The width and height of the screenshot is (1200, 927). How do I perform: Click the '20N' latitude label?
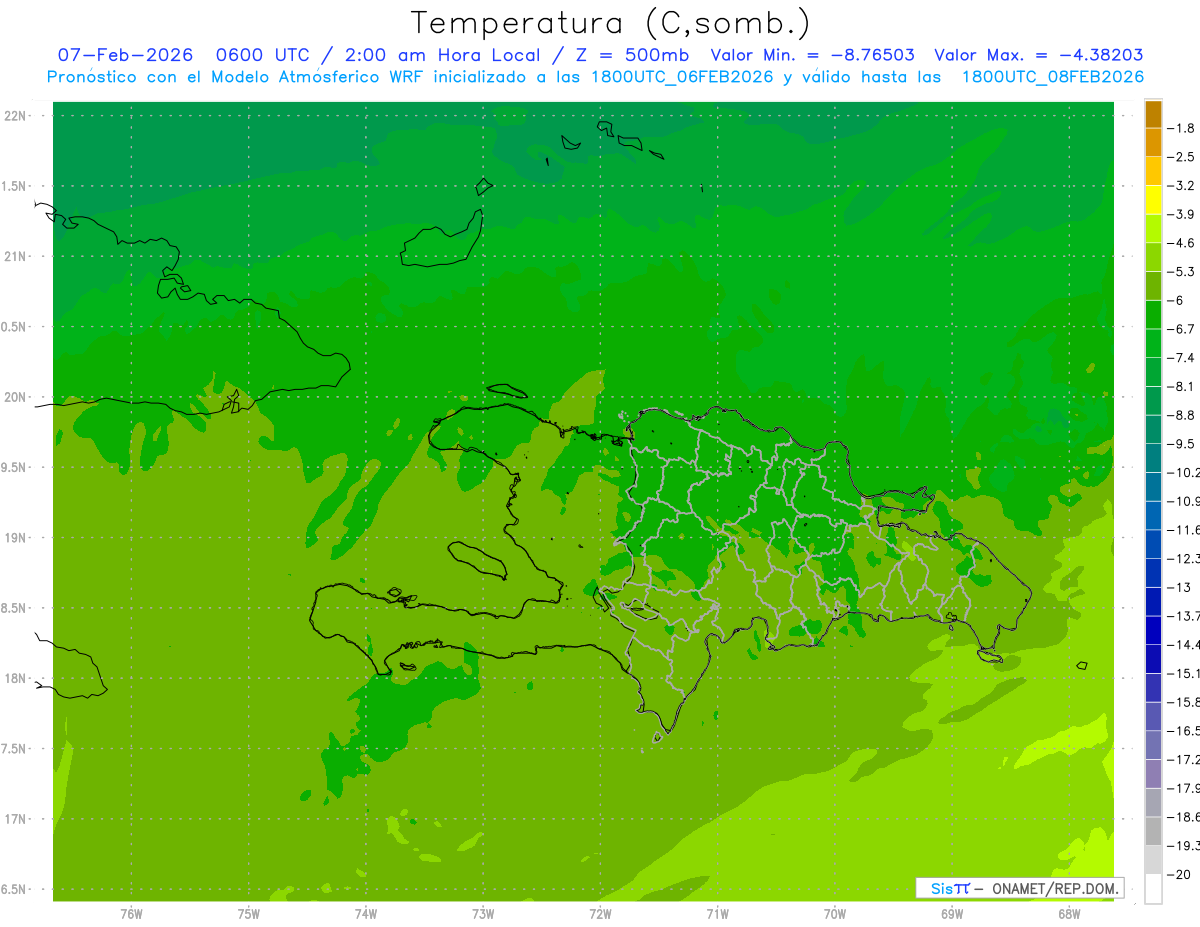tap(14, 397)
